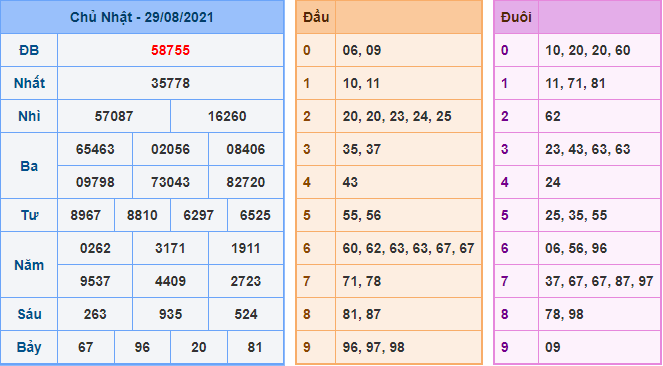
Task: Click the Năm prize number 2723
Action: (246, 281)
